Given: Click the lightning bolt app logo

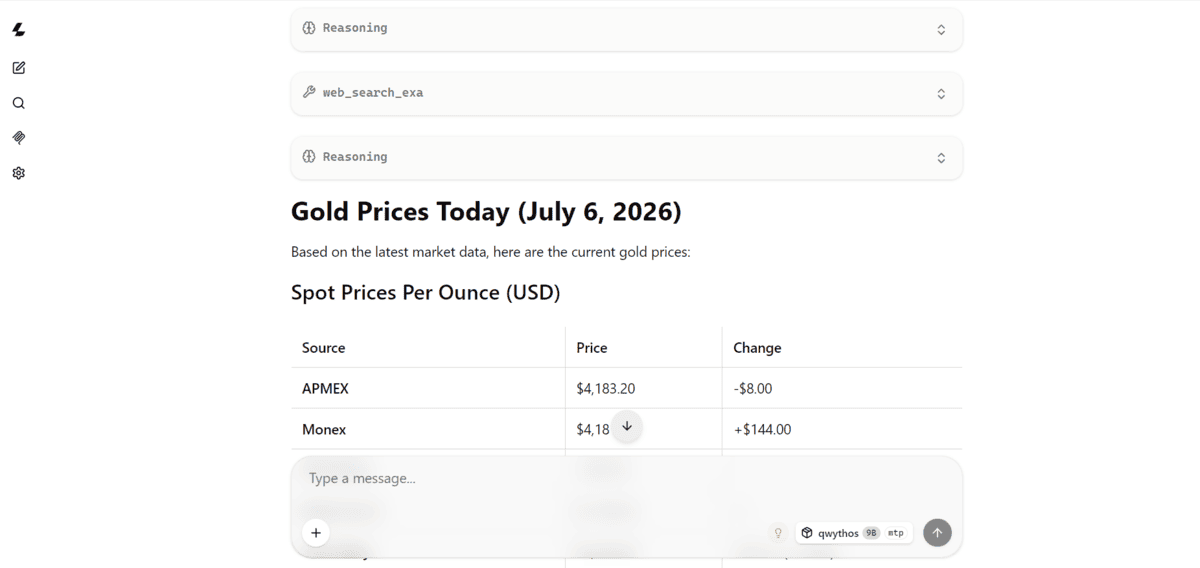Looking at the screenshot, I should coord(19,30).
